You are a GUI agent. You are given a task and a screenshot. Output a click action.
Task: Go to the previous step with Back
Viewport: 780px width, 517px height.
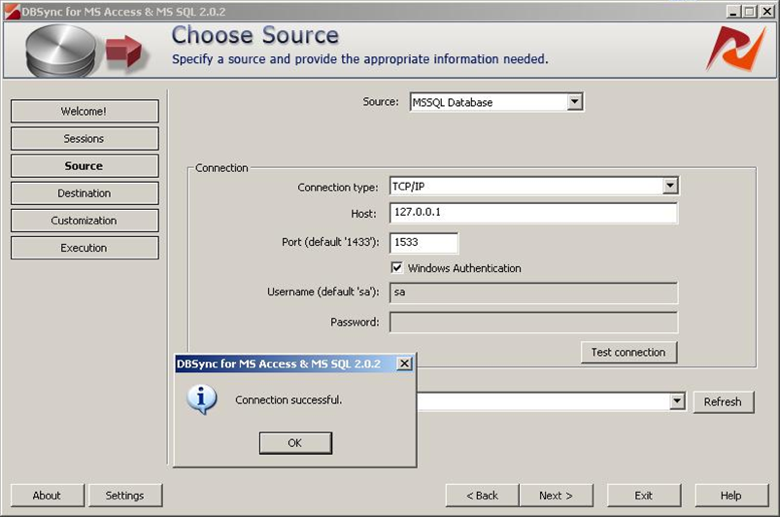[482, 496]
